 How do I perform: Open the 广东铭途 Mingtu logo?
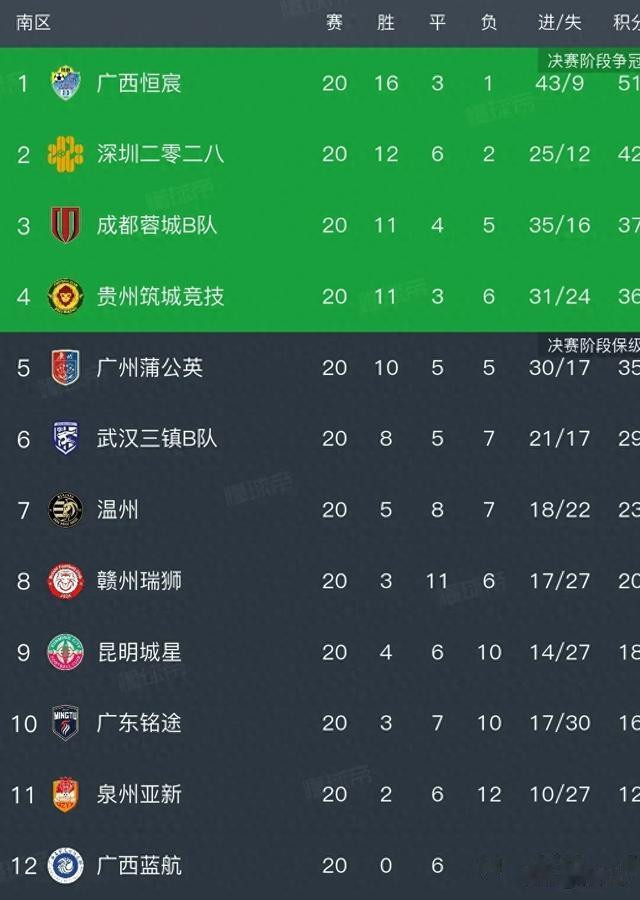[x=65, y=723]
